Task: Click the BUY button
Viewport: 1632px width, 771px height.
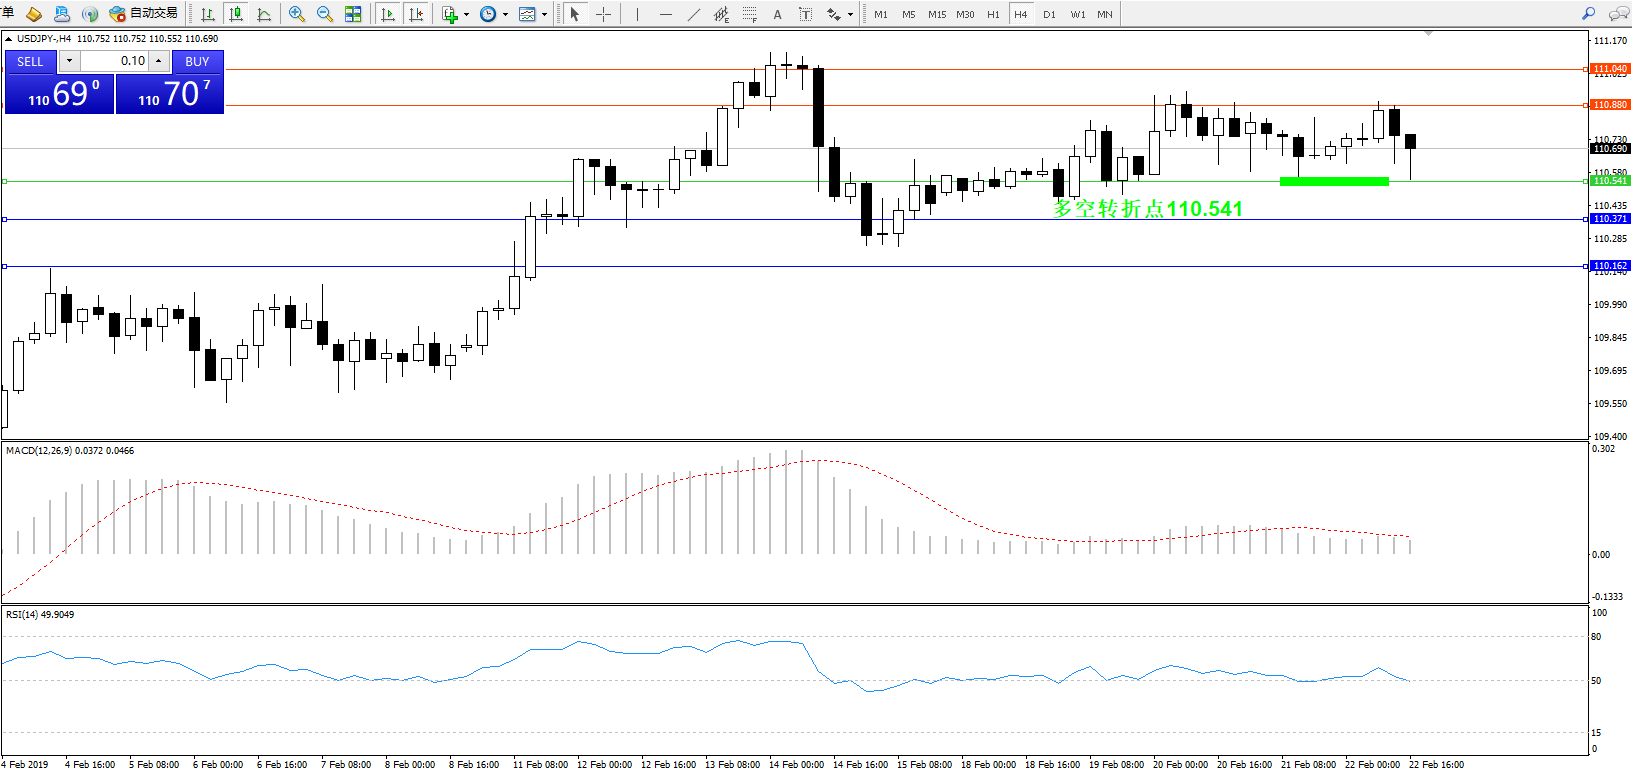Action: pos(197,61)
